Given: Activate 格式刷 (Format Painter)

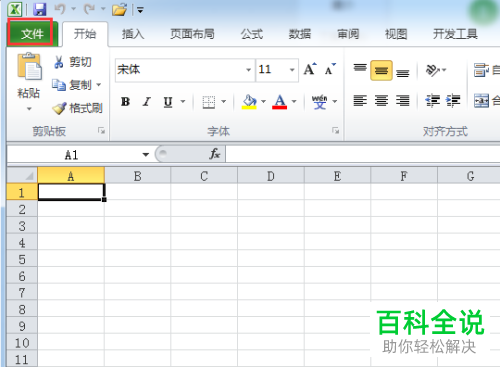Looking at the screenshot, I should coord(77,108).
